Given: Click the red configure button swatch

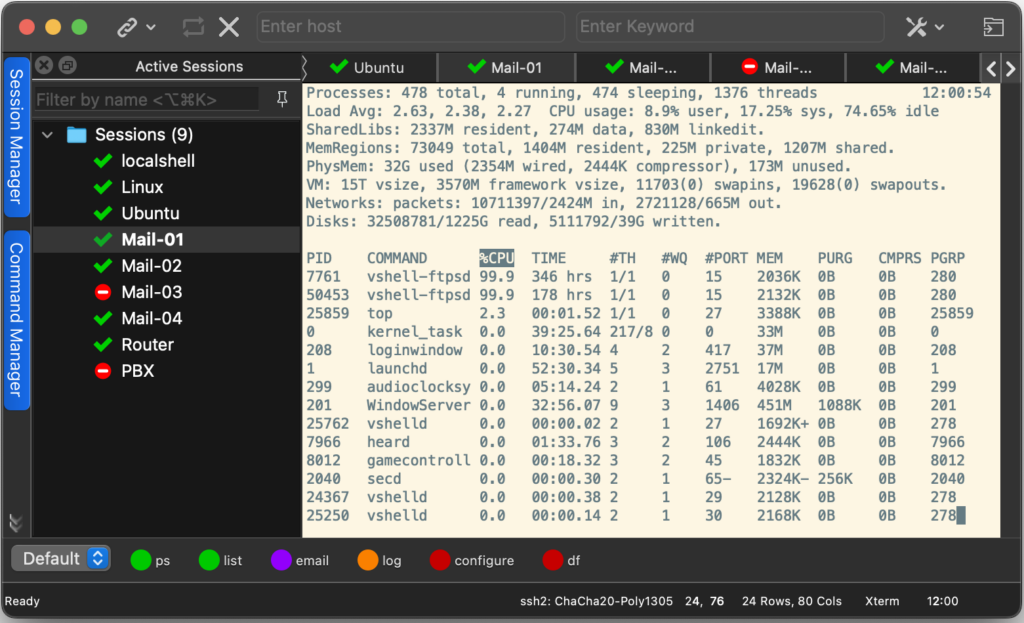Looking at the screenshot, I should pyautogui.click(x=440, y=560).
